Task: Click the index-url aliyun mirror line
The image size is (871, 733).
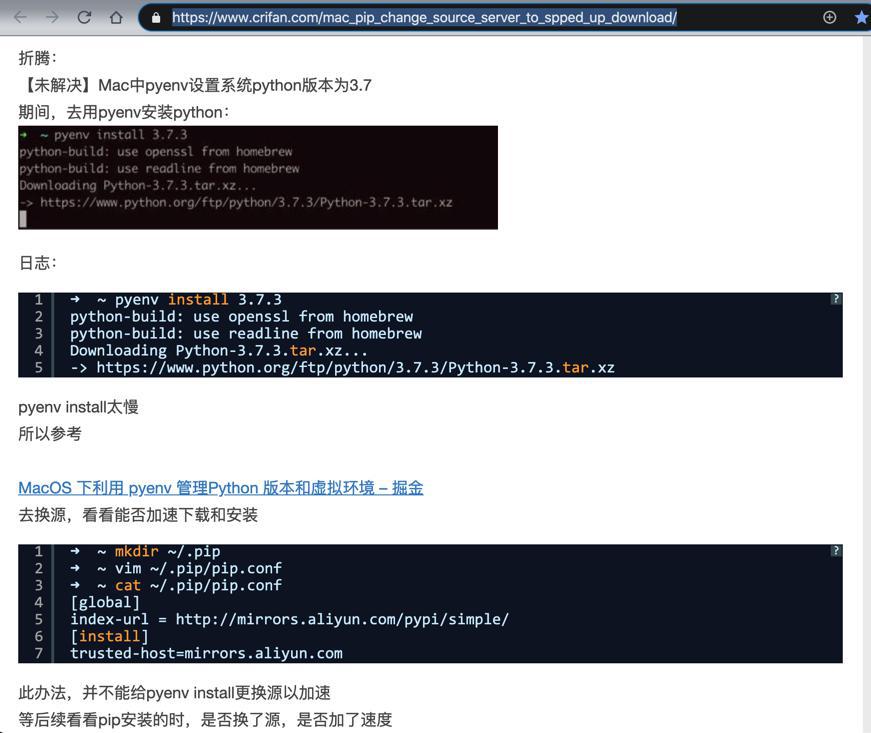Action: (x=289, y=619)
